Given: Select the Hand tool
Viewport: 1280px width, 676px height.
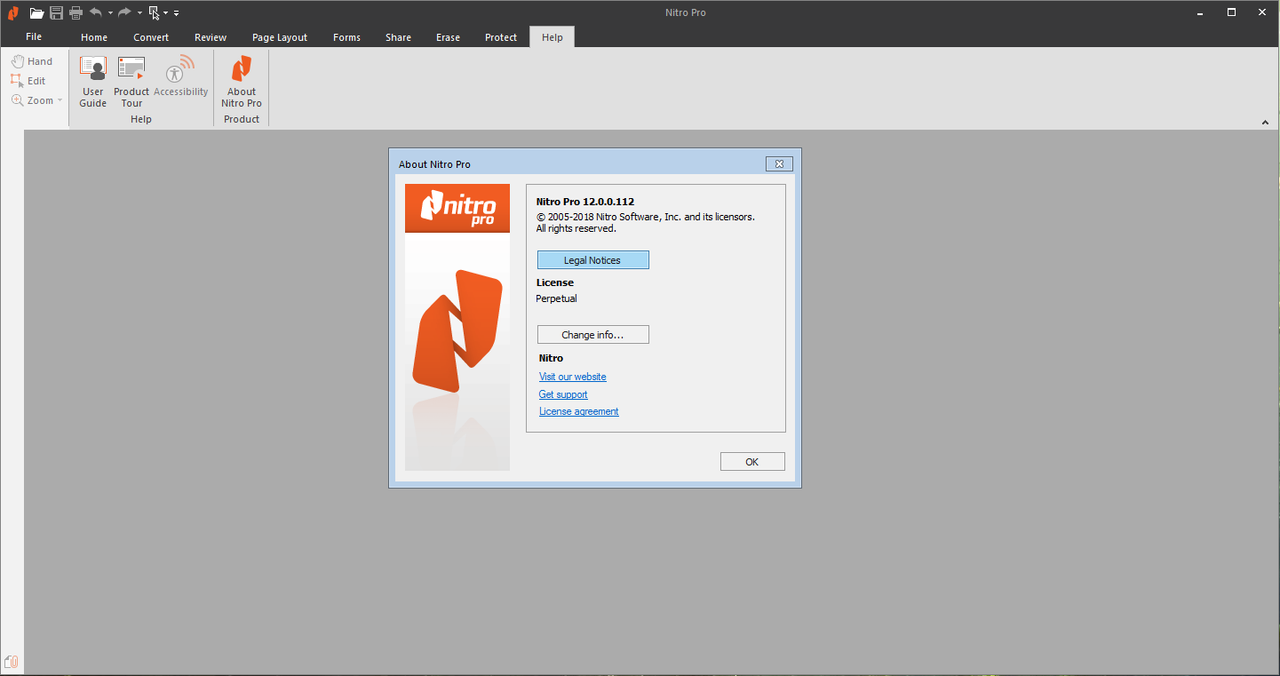Looking at the screenshot, I should coord(32,61).
